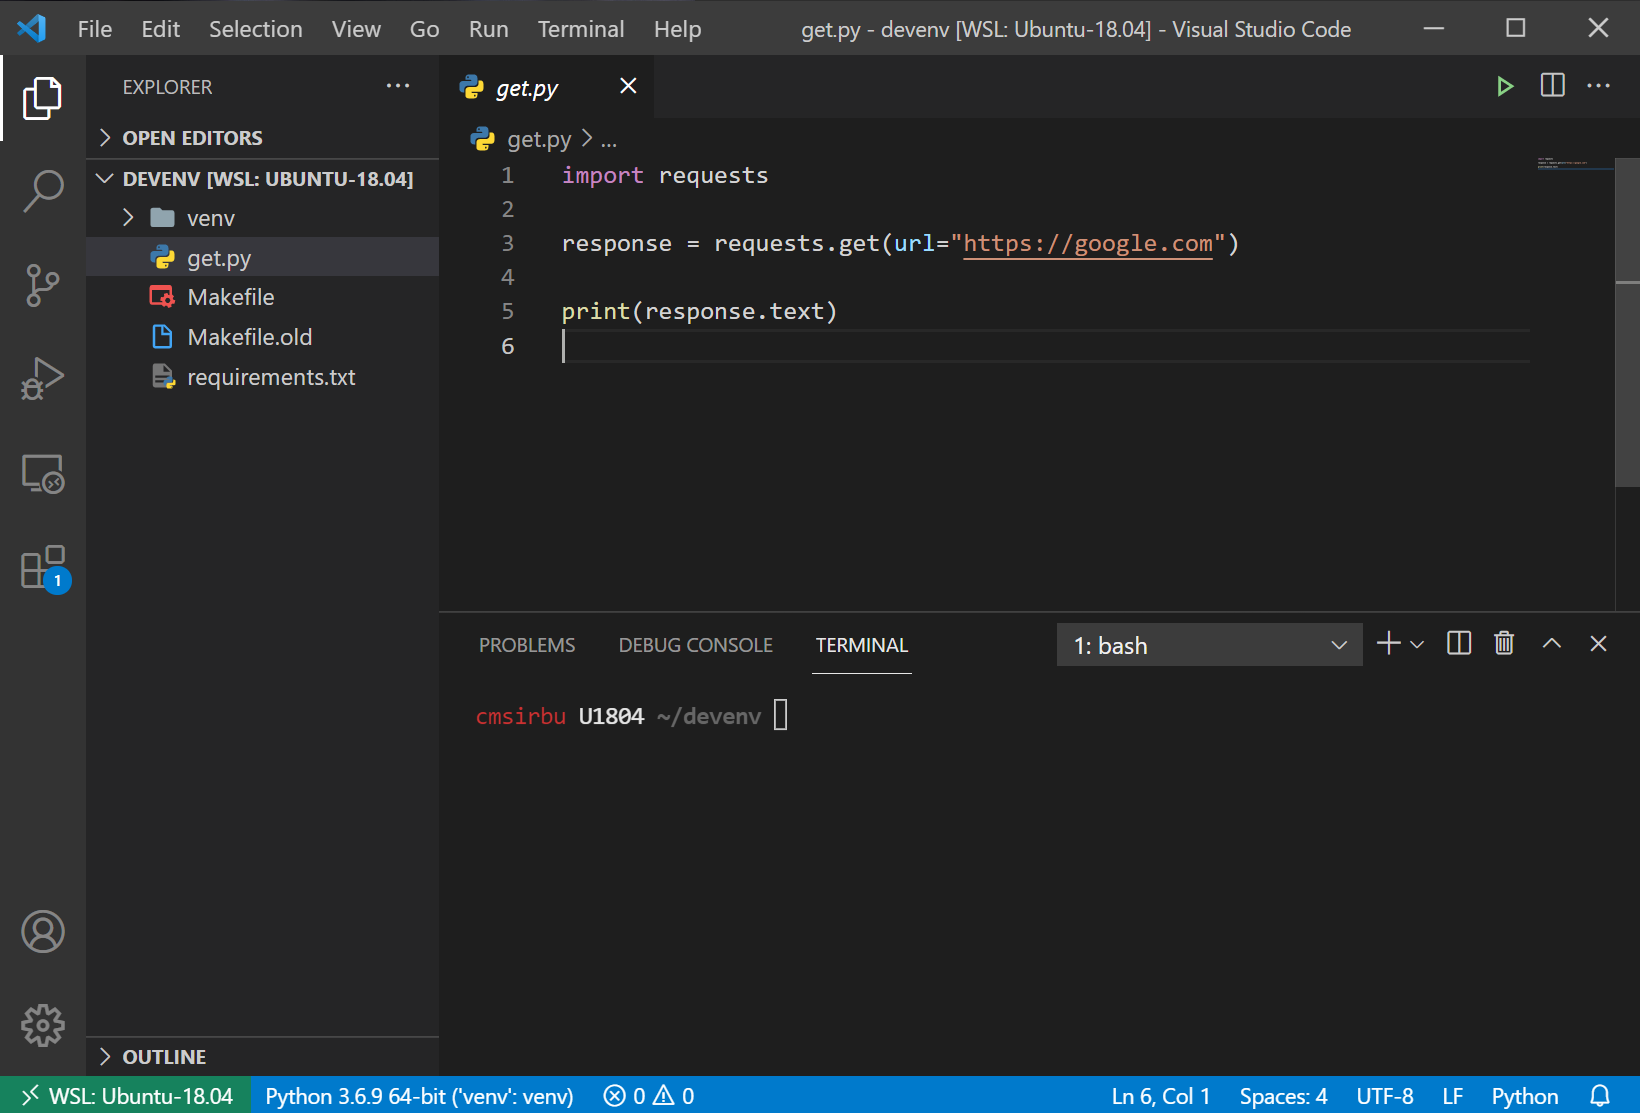
Task: Place cursor on empty line 6
Action: [1045, 346]
